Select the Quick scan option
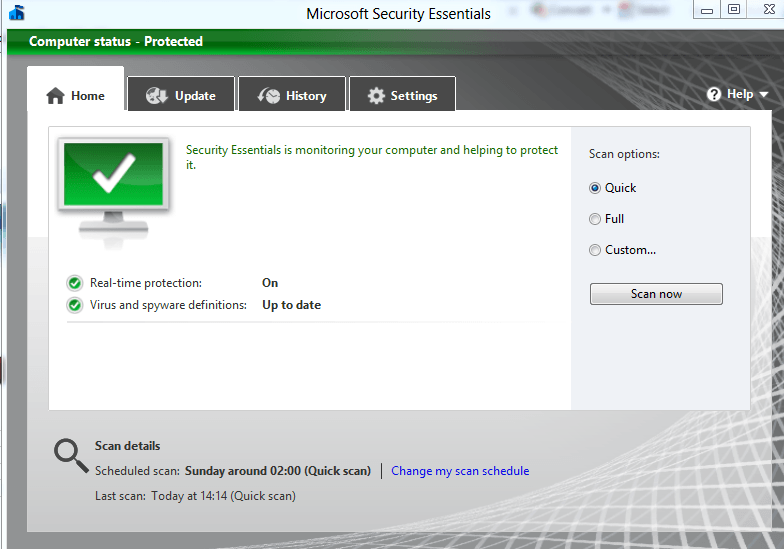Screen dimensions: 784x549 595,188
